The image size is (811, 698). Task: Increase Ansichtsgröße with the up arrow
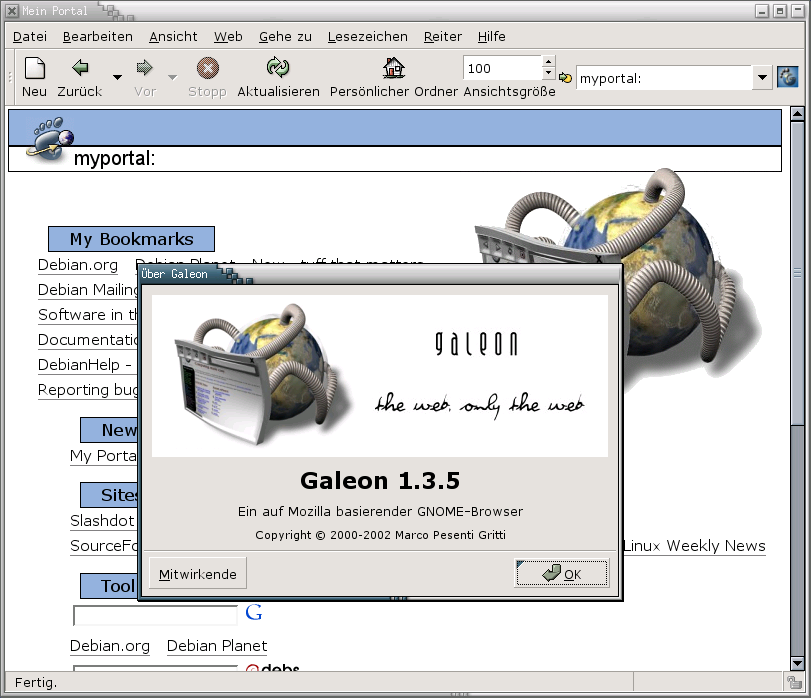coord(548,62)
